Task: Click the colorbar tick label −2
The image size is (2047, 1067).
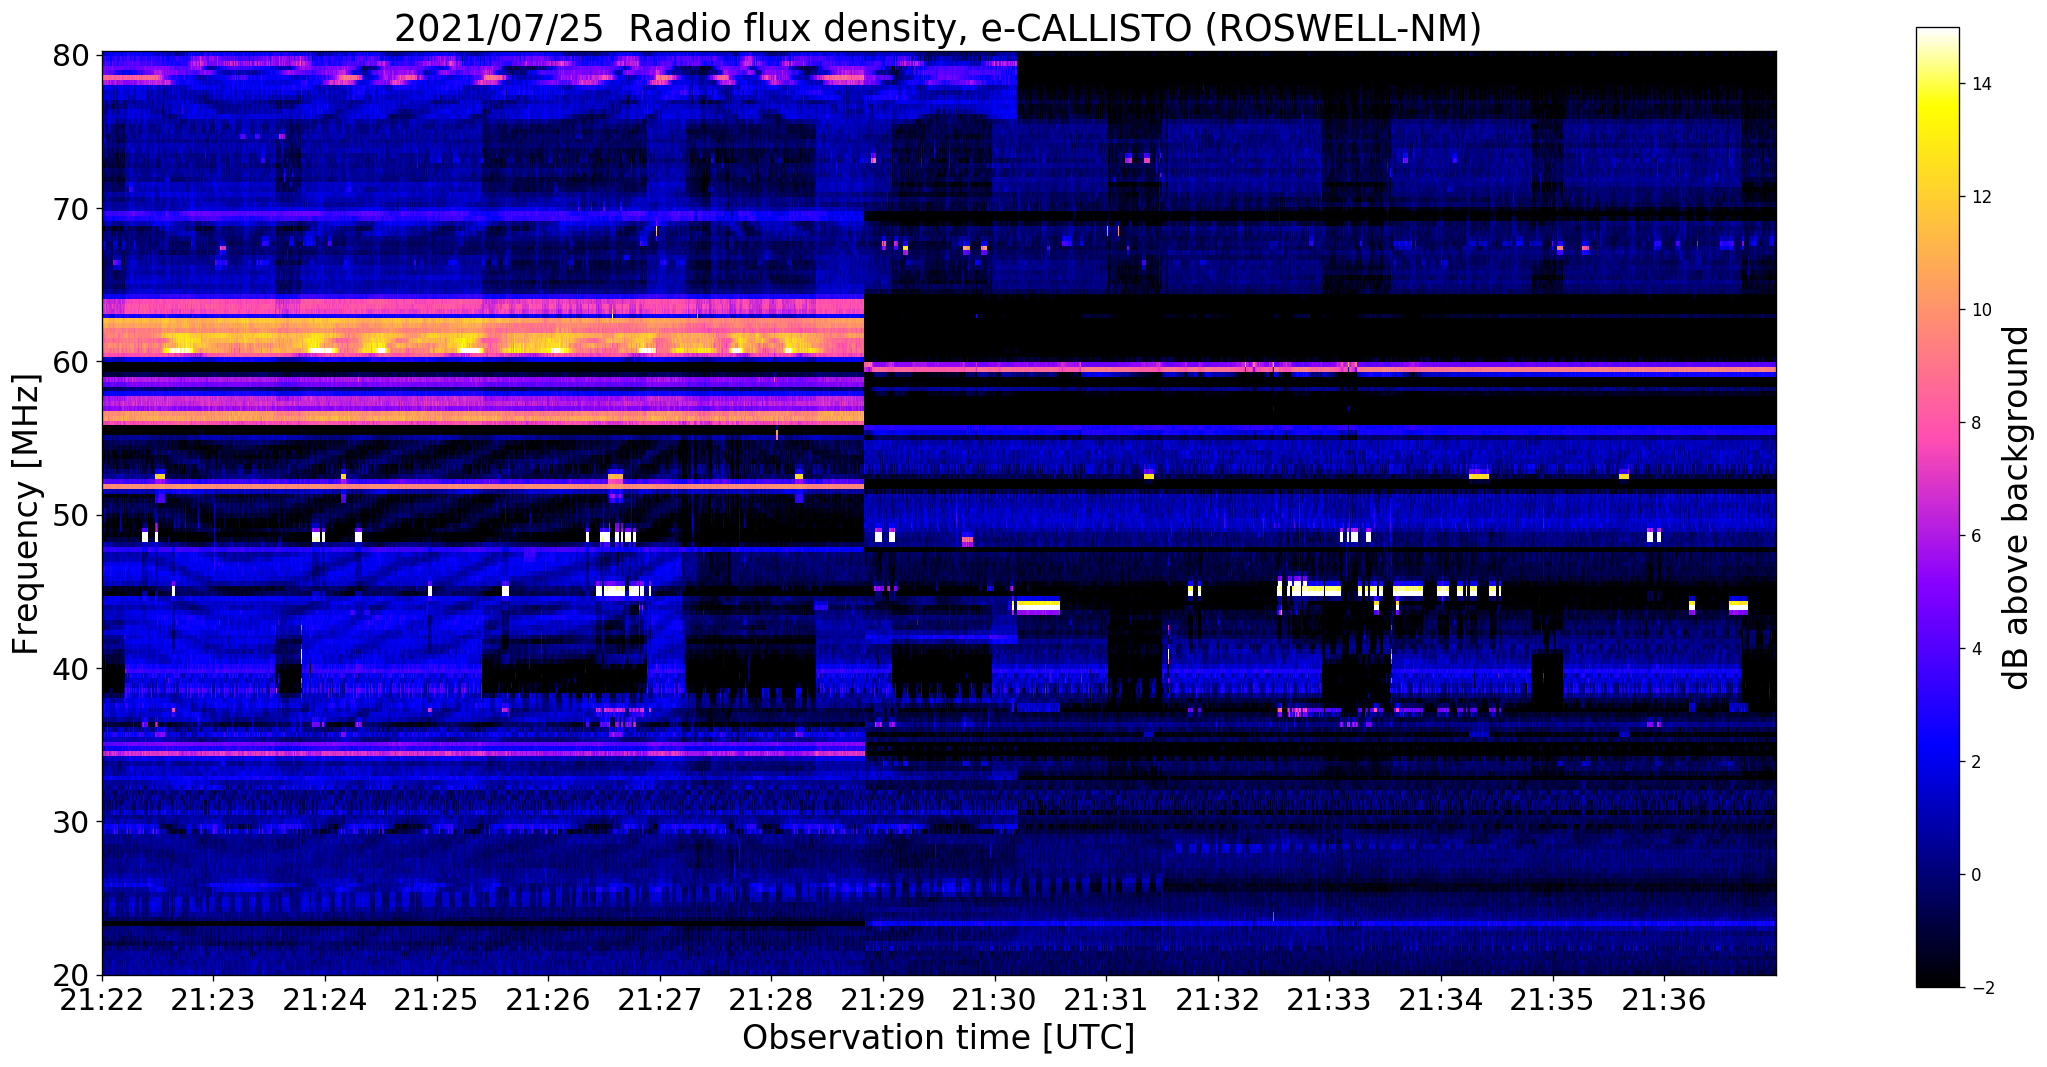Action: 1980,988
